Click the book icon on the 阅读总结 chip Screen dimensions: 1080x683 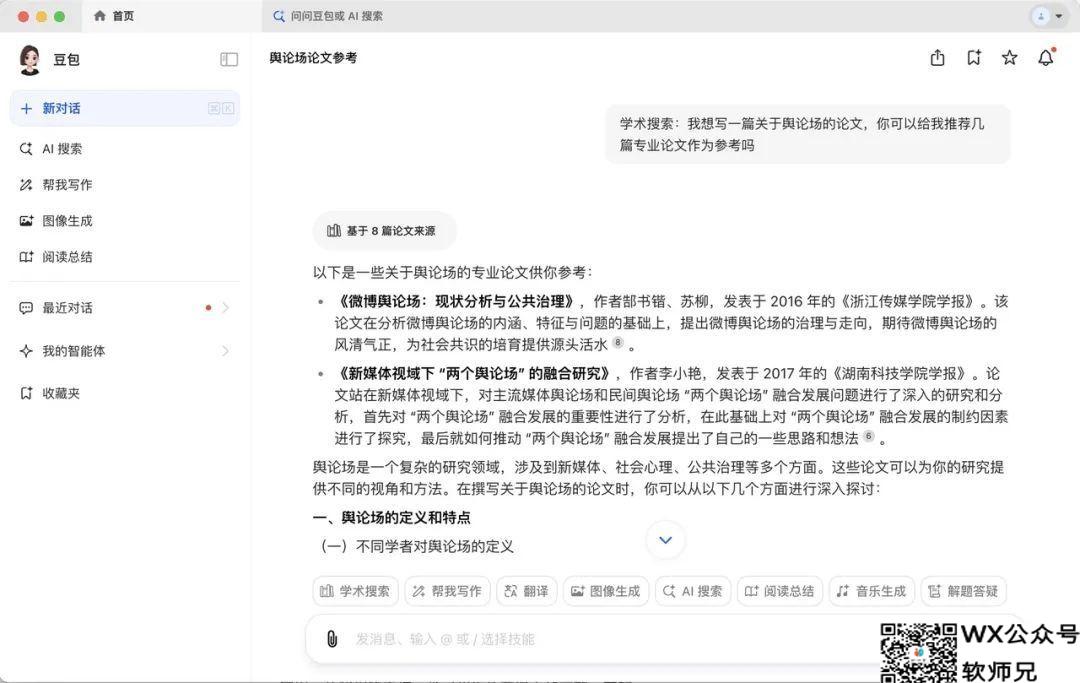[751, 591]
